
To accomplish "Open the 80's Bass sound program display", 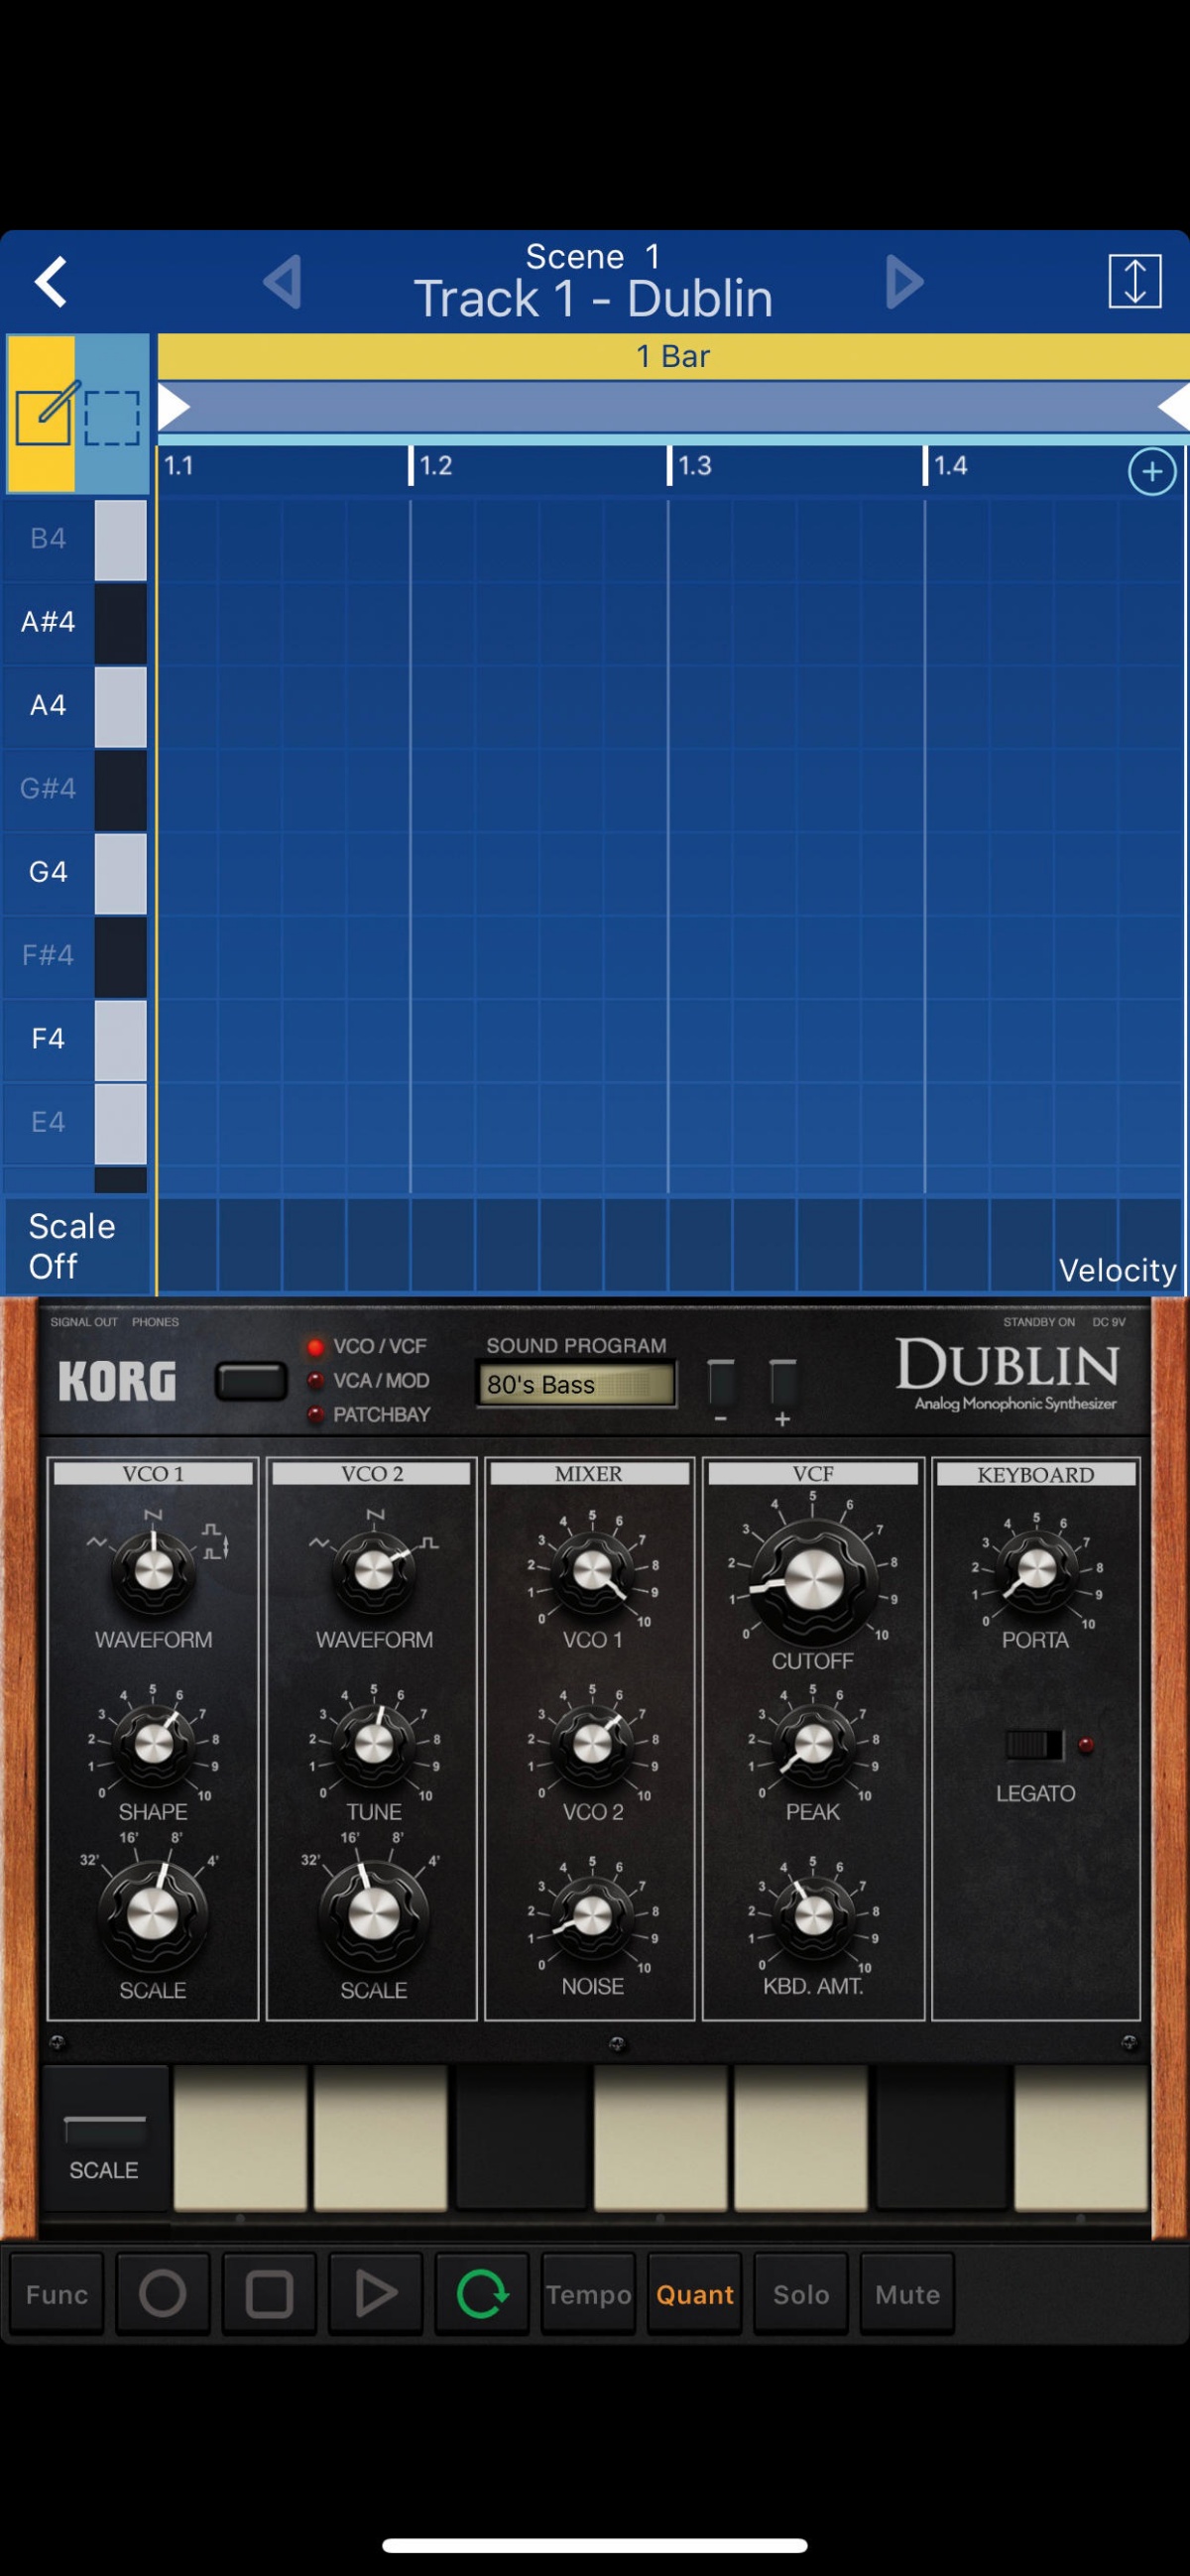I will pos(576,1385).
